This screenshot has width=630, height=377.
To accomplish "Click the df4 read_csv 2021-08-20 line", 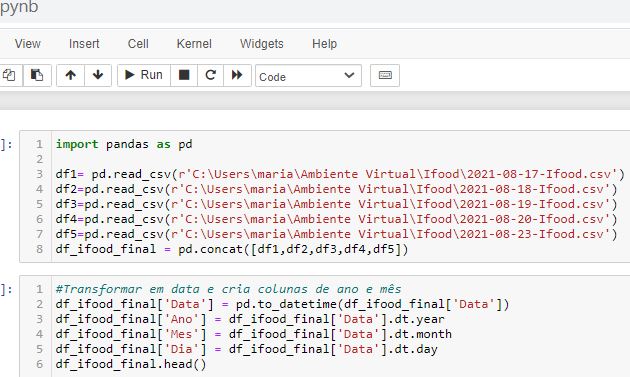I will 336,219.
